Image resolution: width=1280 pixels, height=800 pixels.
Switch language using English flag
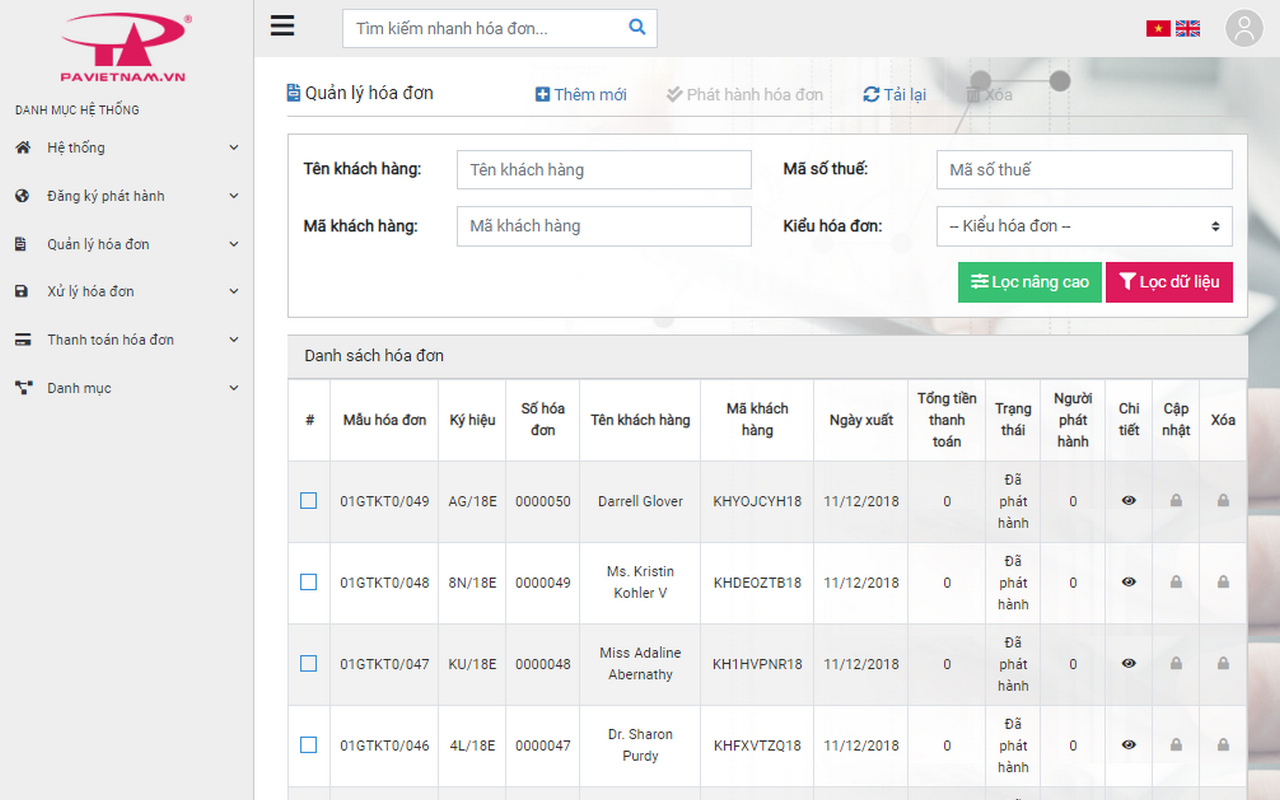point(1188,29)
